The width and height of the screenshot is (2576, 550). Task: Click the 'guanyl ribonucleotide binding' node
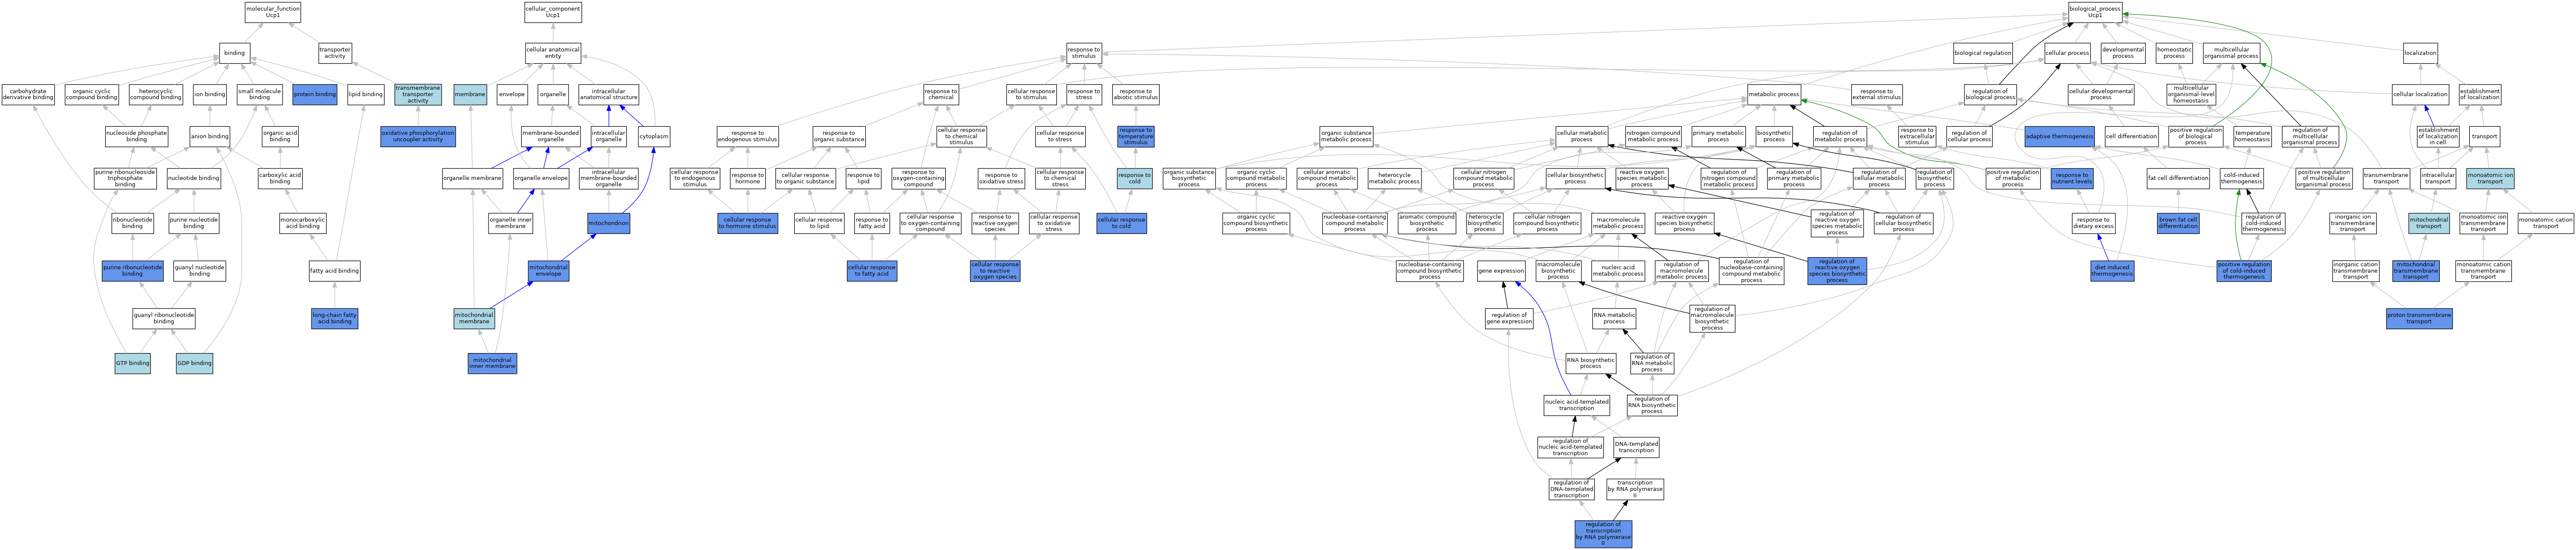click(x=164, y=319)
